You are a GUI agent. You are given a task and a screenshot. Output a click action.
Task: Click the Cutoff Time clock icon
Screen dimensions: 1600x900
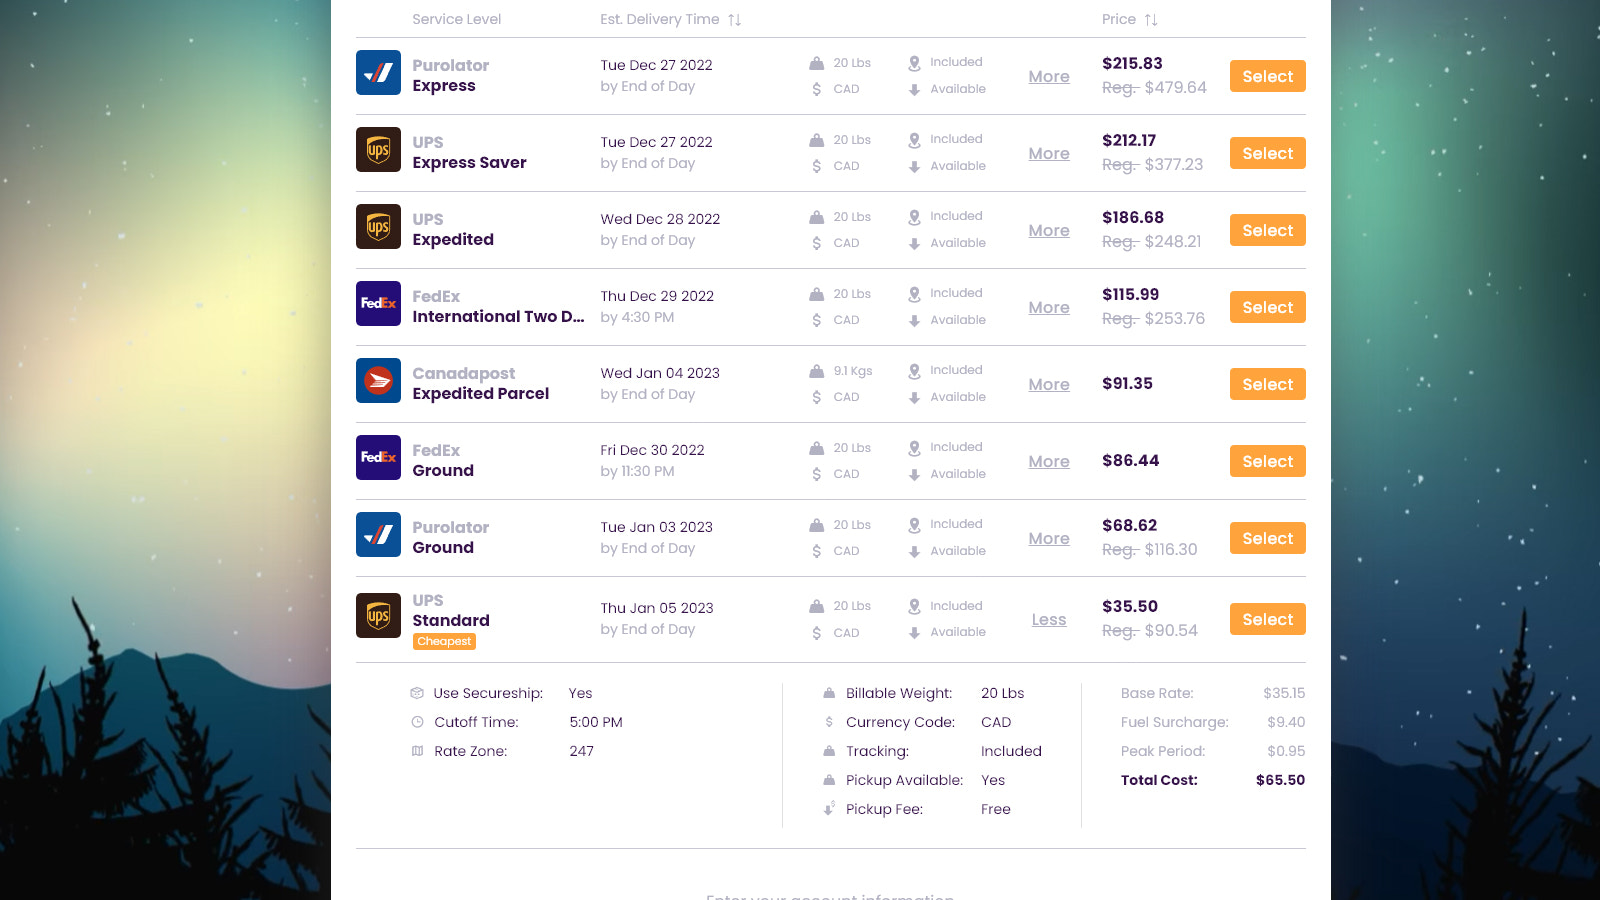coord(417,722)
